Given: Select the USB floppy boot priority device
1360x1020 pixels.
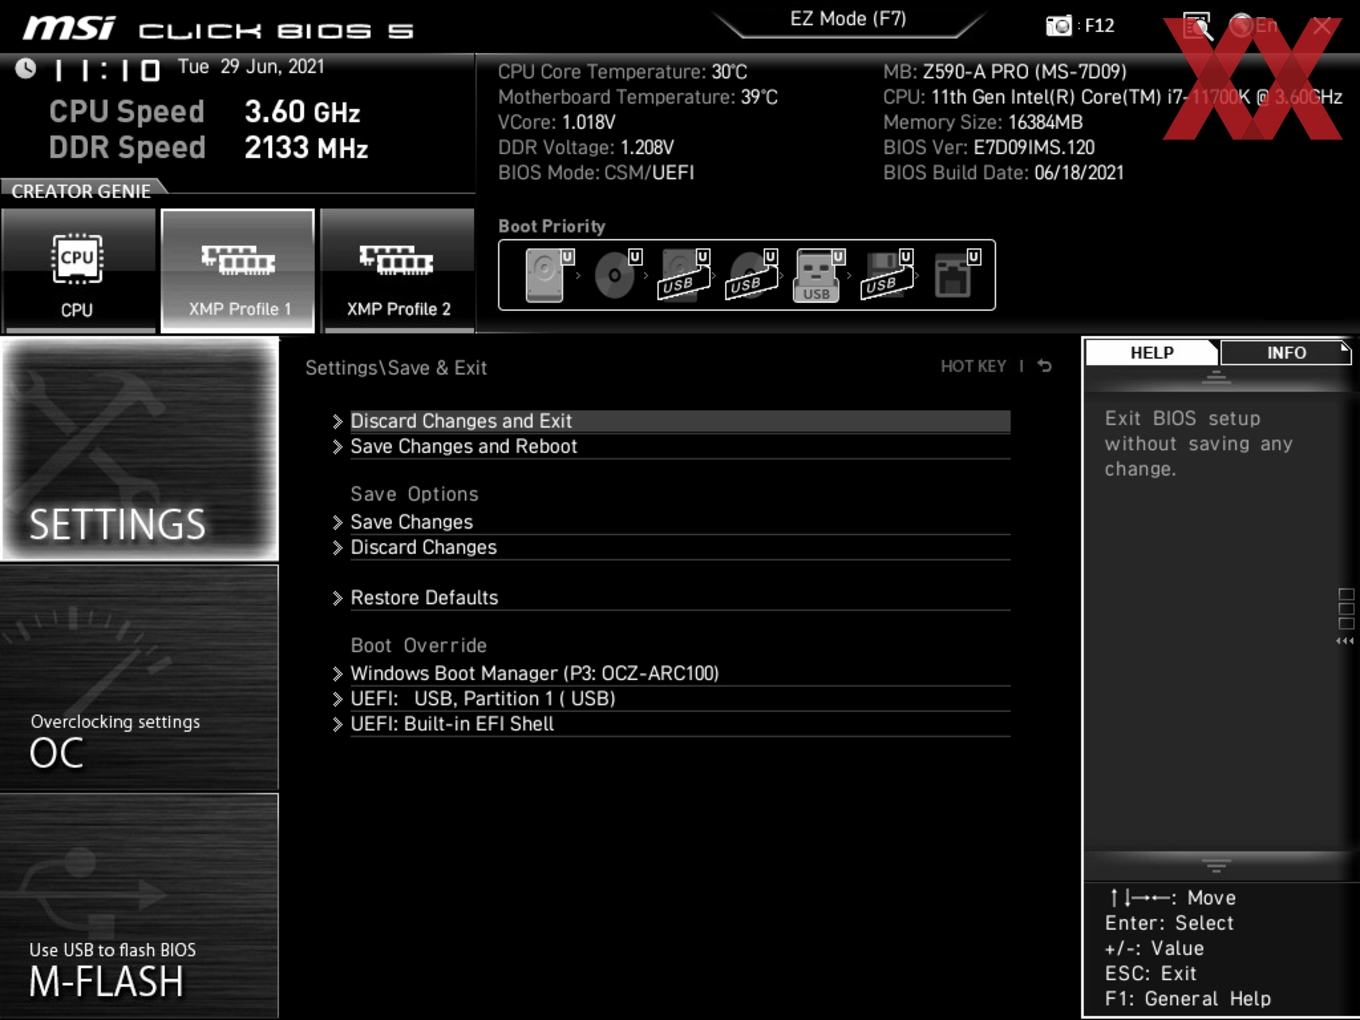Looking at the screenshot, I should pos(887,275).
